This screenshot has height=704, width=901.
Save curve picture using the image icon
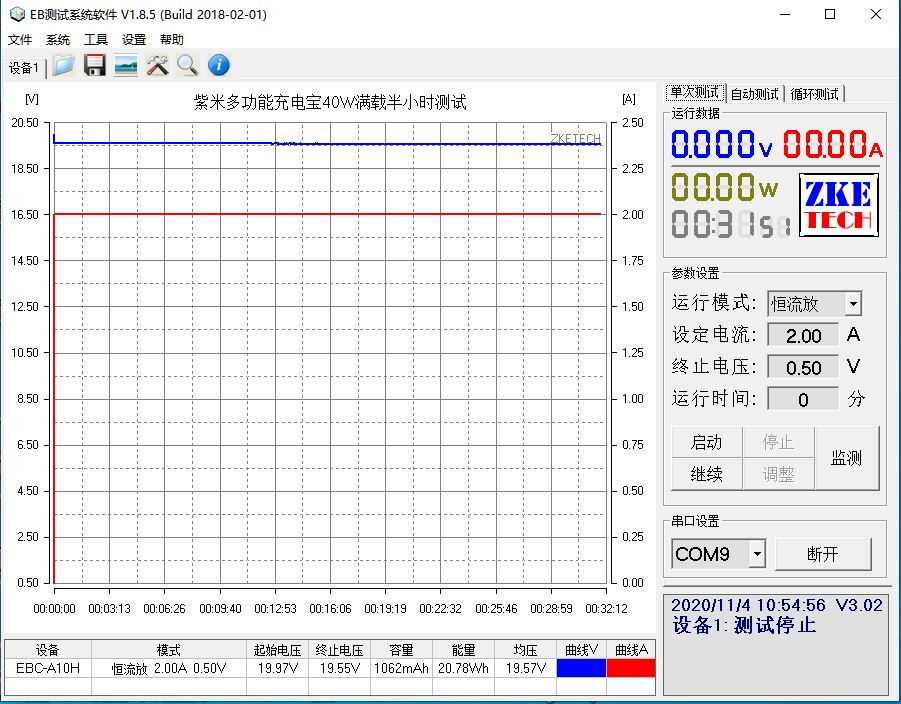[126, 66]
